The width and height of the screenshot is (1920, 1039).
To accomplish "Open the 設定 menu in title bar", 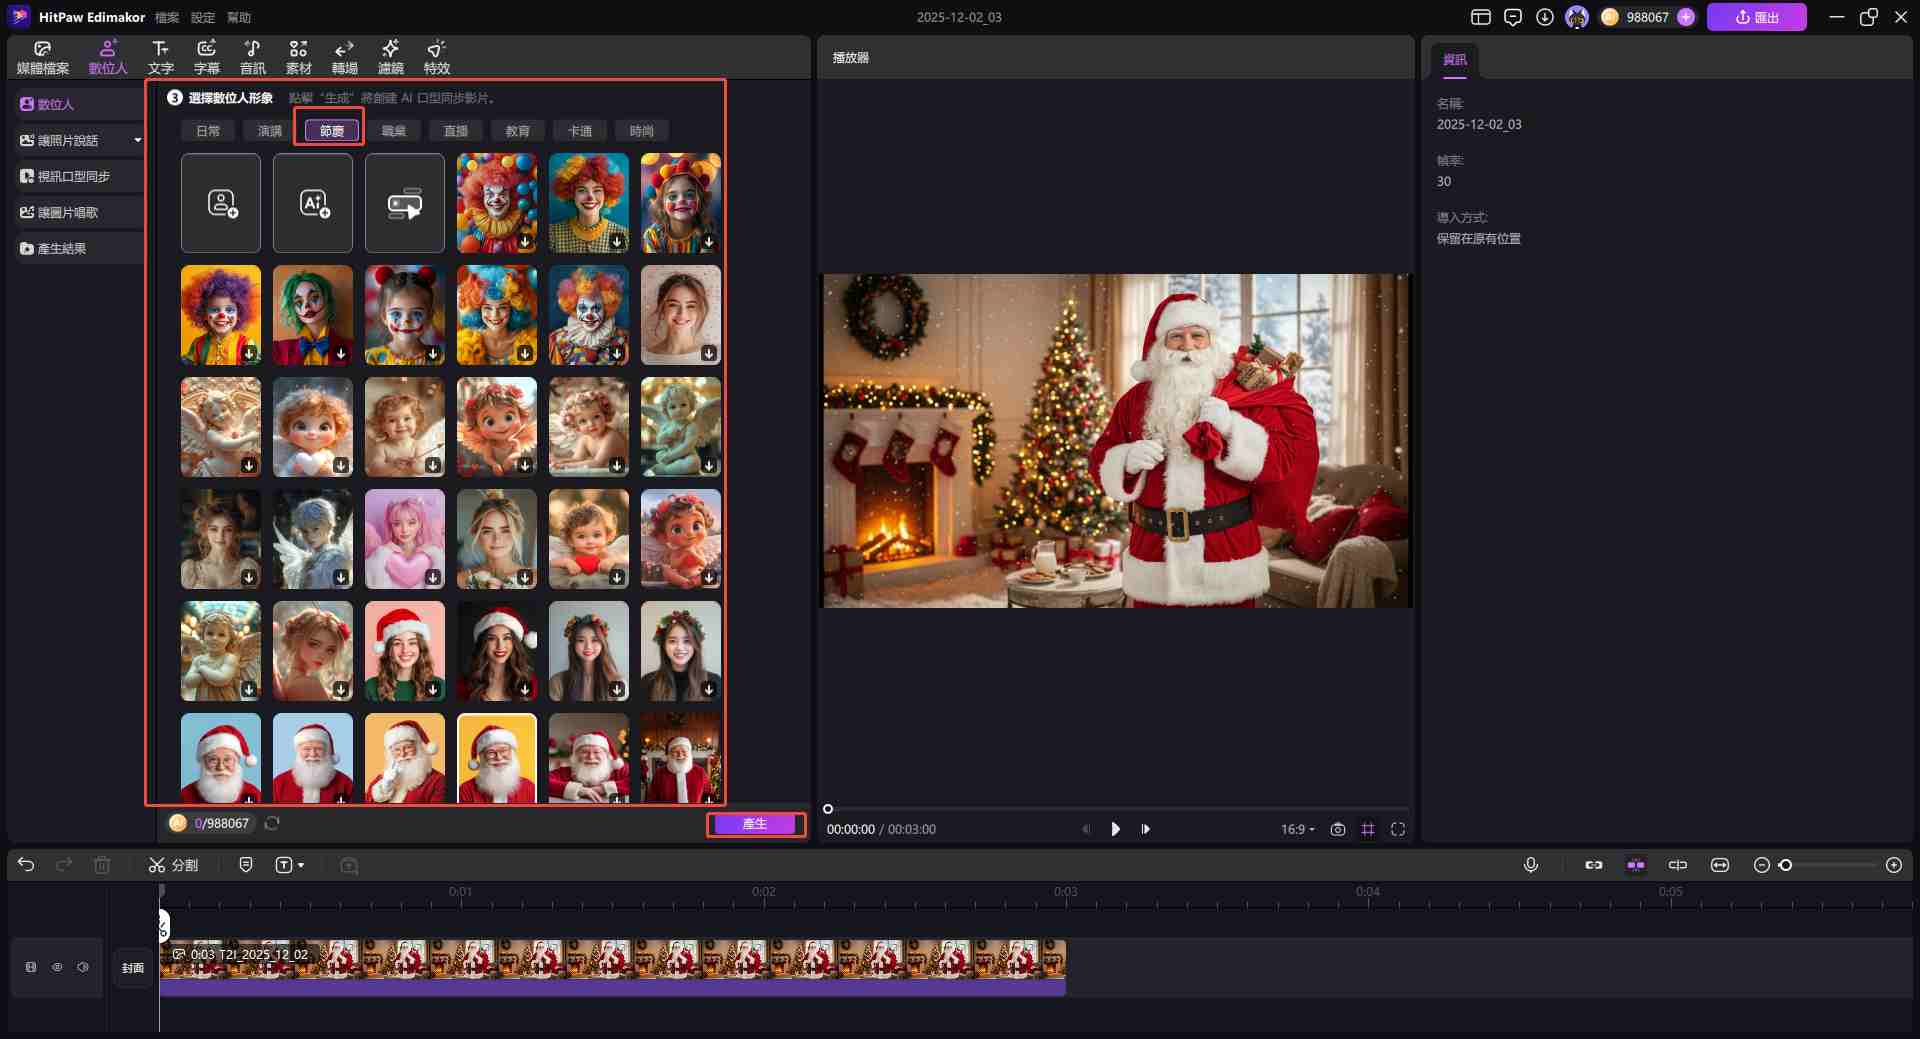I will click(203, 17).
